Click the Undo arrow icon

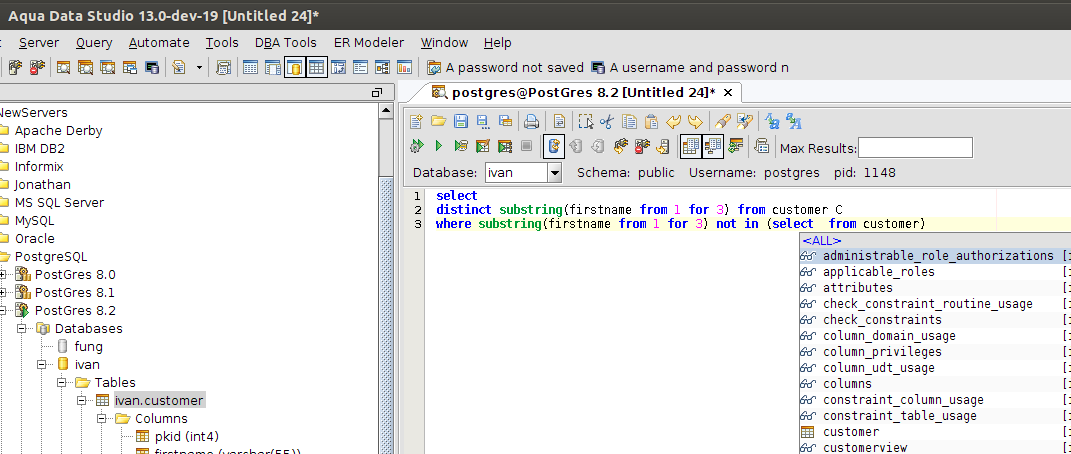[x=673, y=122]
